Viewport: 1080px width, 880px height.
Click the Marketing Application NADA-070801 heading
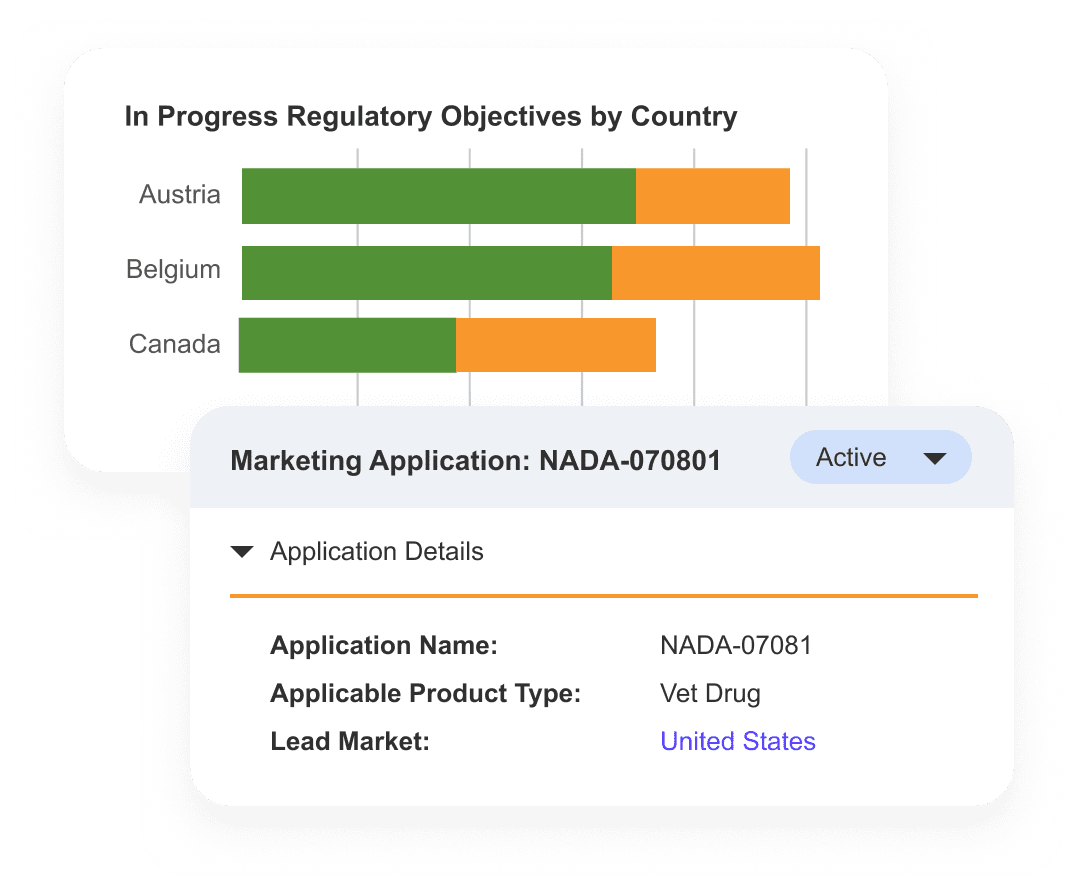point(475,461)
